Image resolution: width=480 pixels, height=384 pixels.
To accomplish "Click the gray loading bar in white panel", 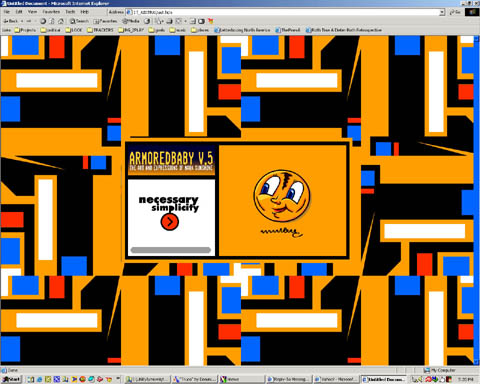I will [171, 250].
